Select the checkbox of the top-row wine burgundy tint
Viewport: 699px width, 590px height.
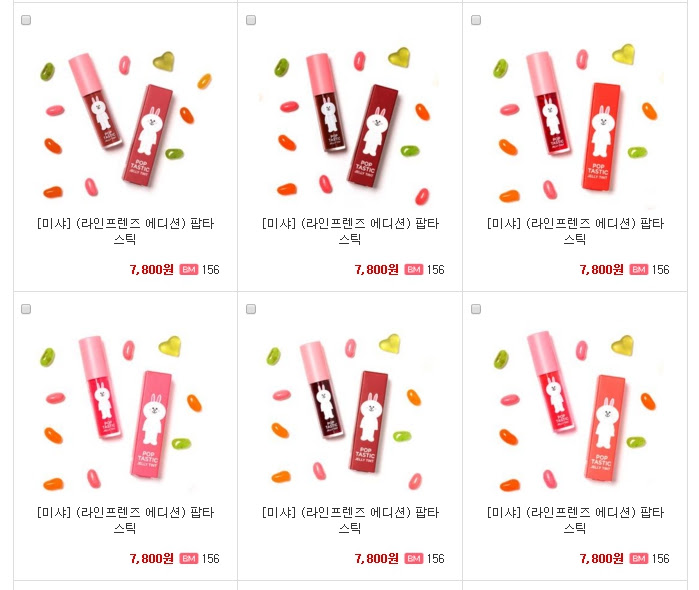[251, 20]
